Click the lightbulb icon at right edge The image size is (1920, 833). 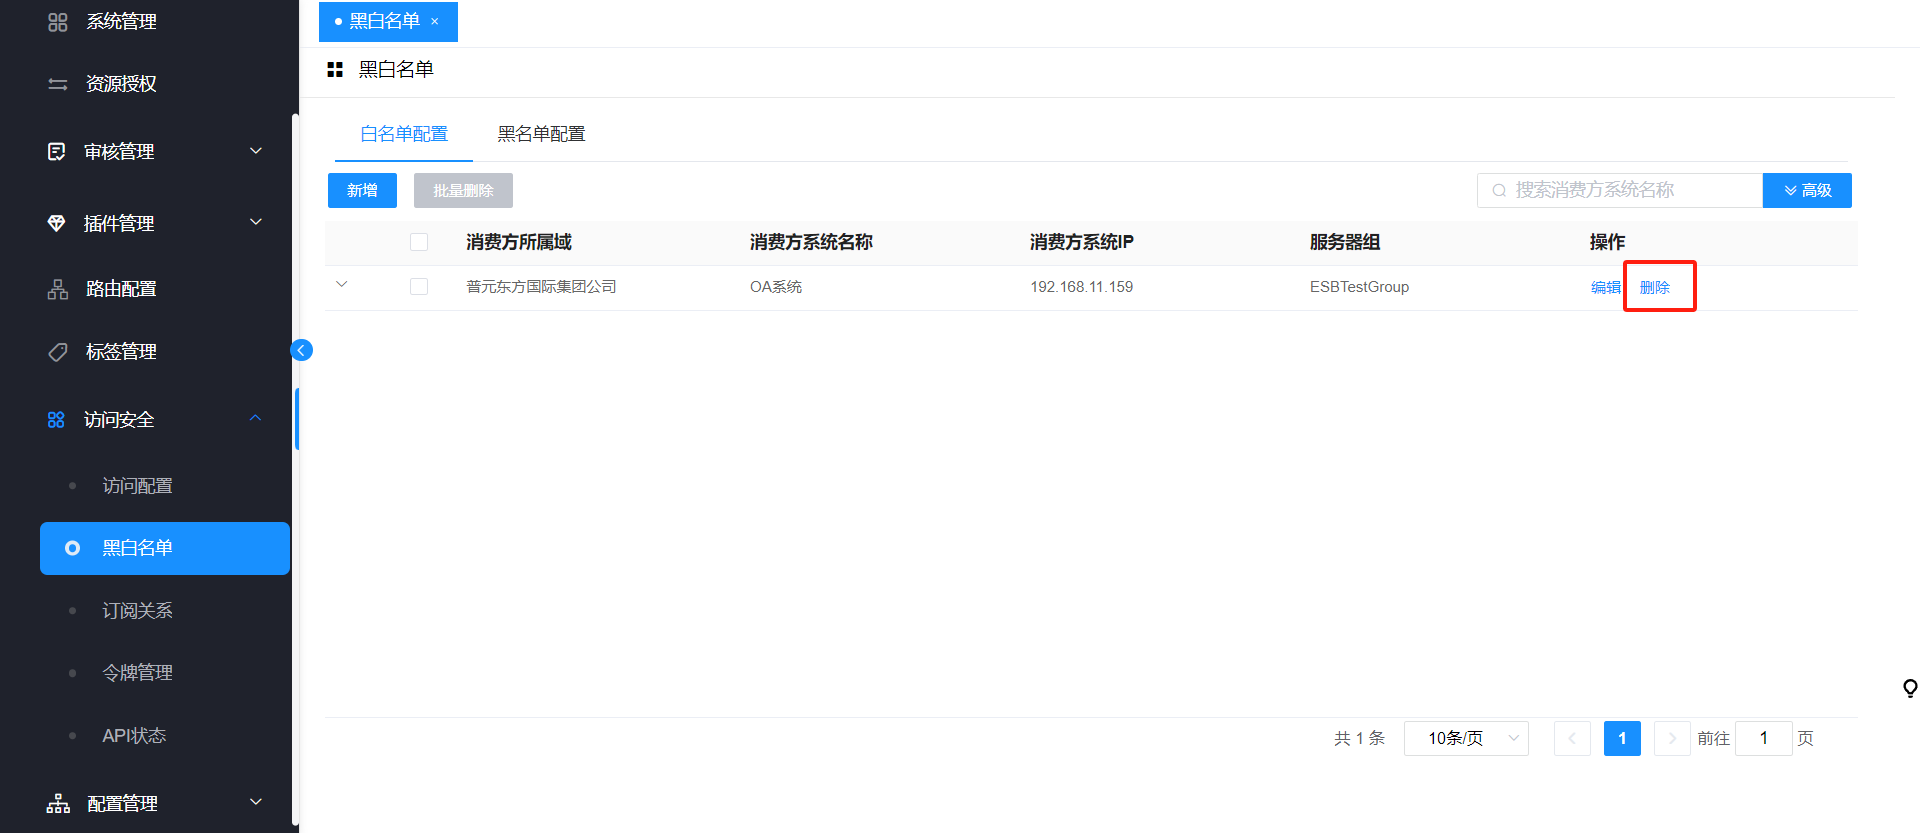1910,688
